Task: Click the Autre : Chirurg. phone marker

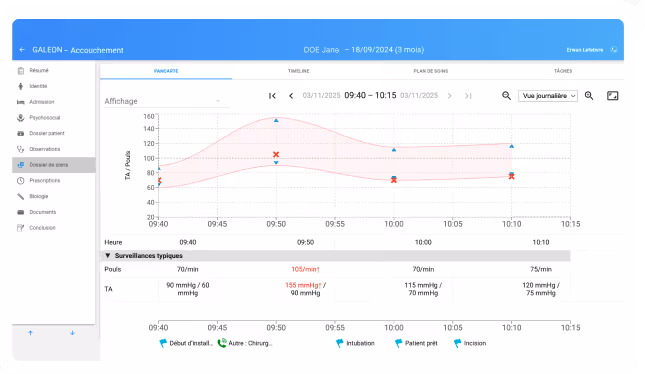Action: tap(222, 343)
